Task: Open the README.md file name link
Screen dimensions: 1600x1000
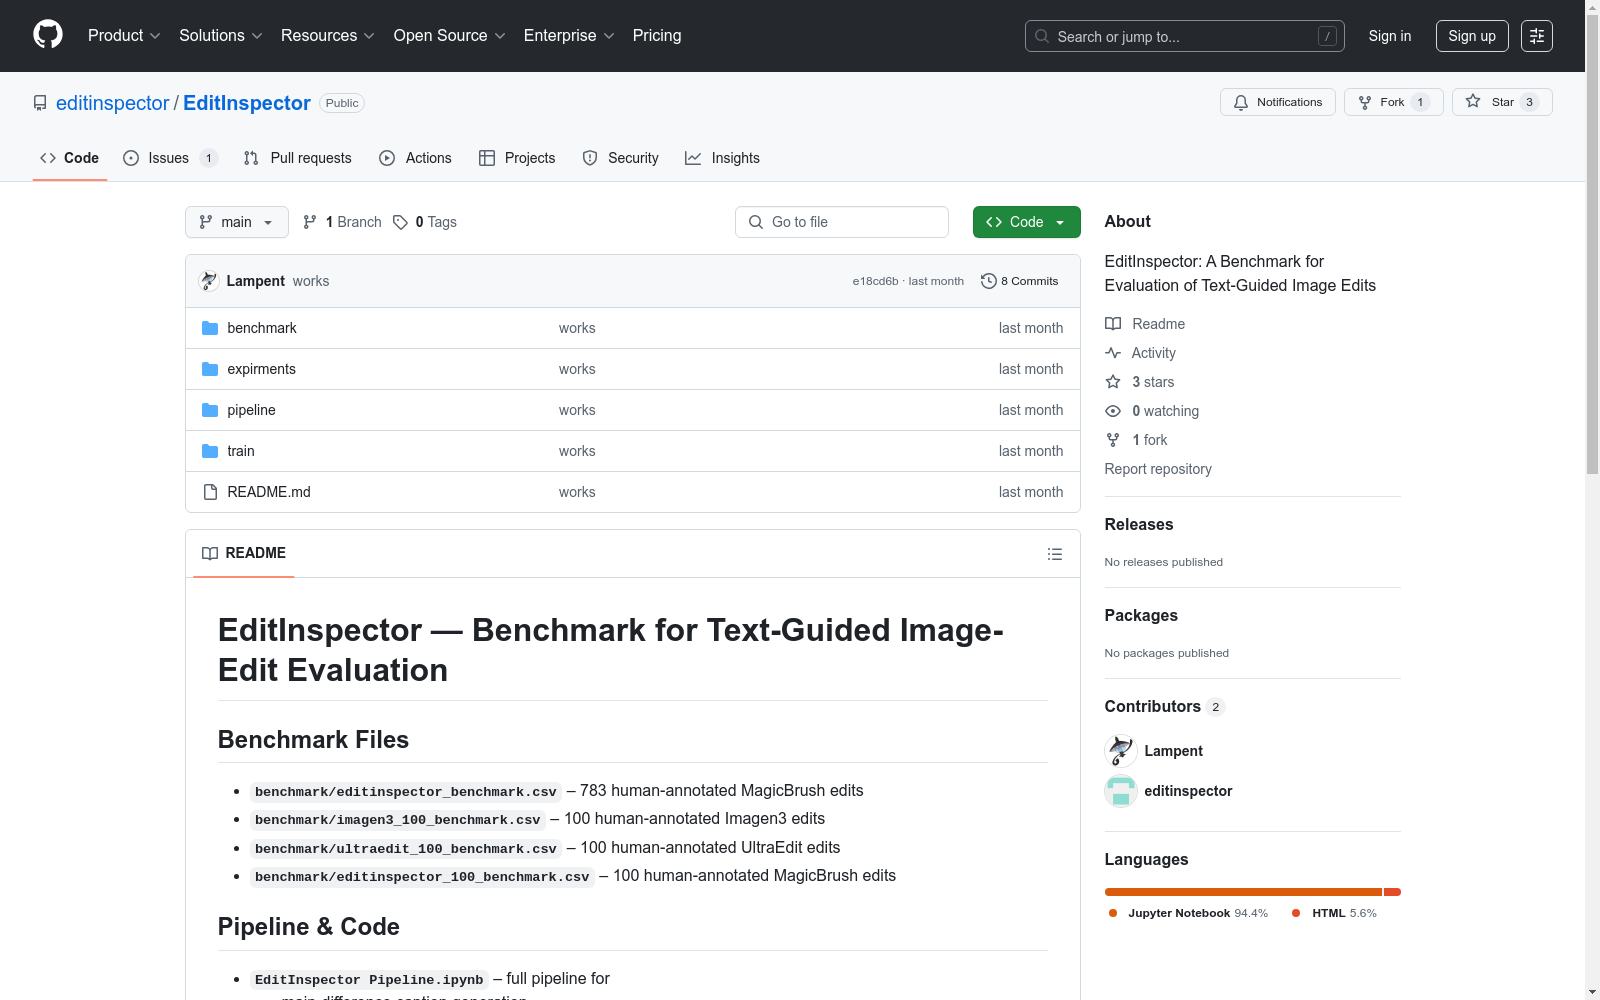Action: pyautogui.click(x=269, y=492)
